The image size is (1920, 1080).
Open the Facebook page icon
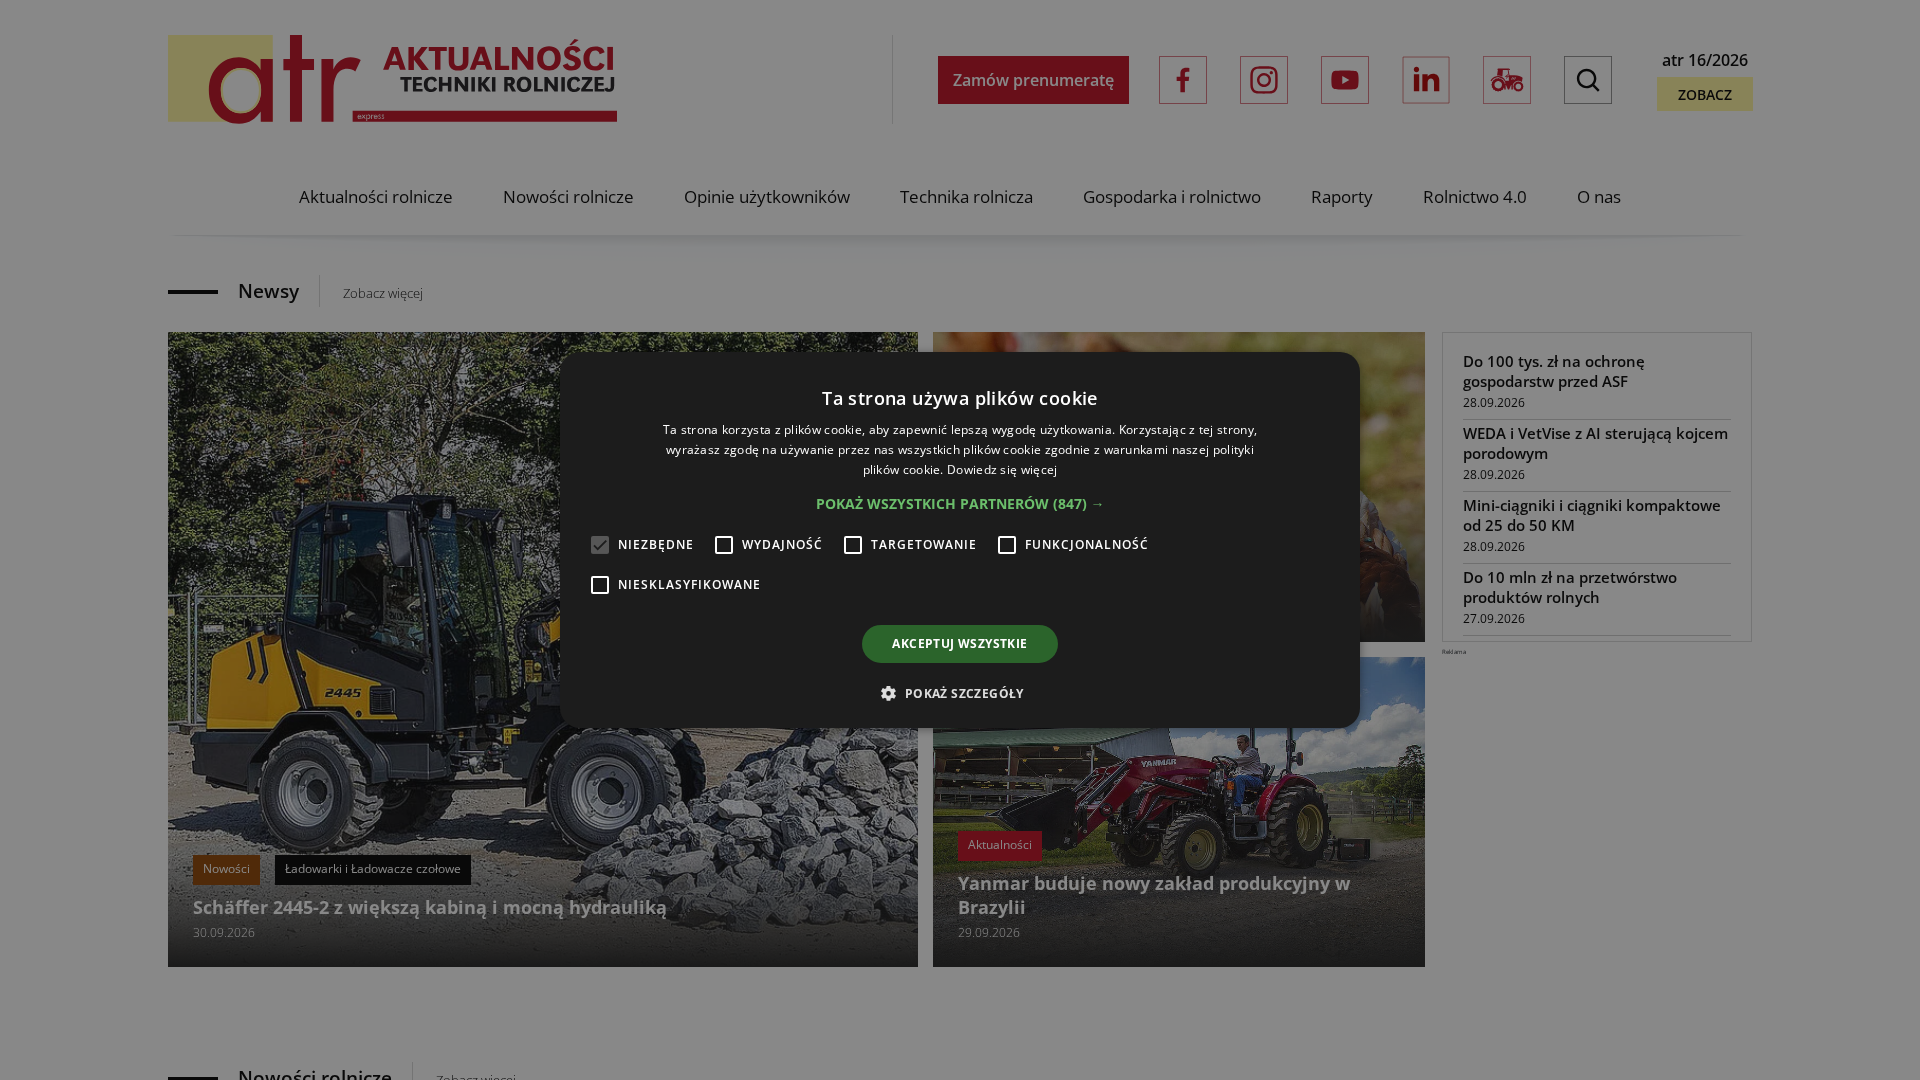coord(1183,80)
